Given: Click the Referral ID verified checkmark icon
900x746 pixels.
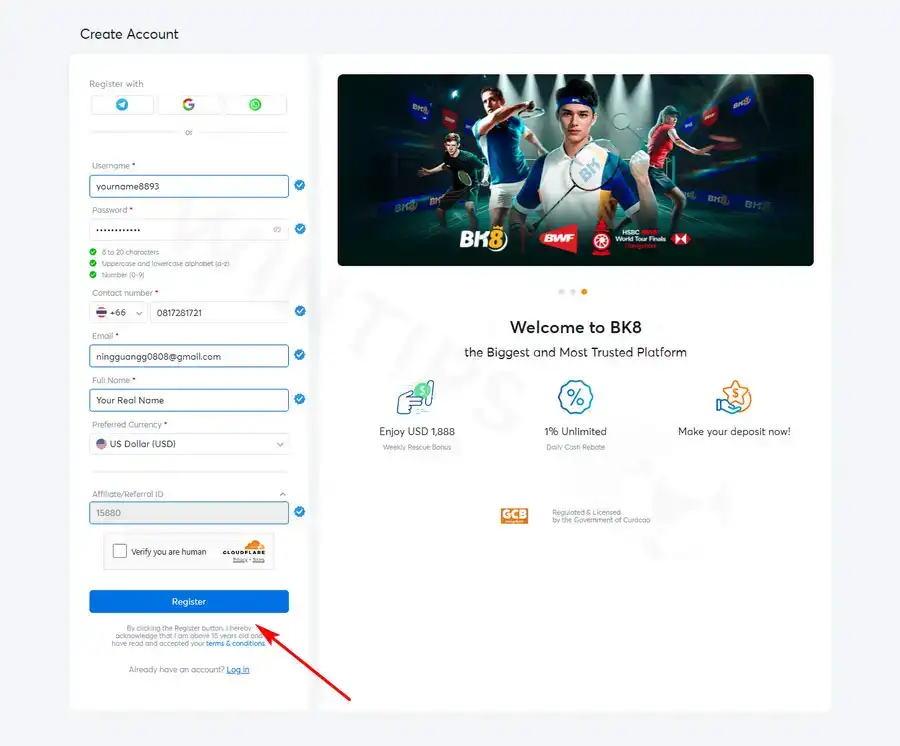Looking at the screenshot, I should click(300, 512).
